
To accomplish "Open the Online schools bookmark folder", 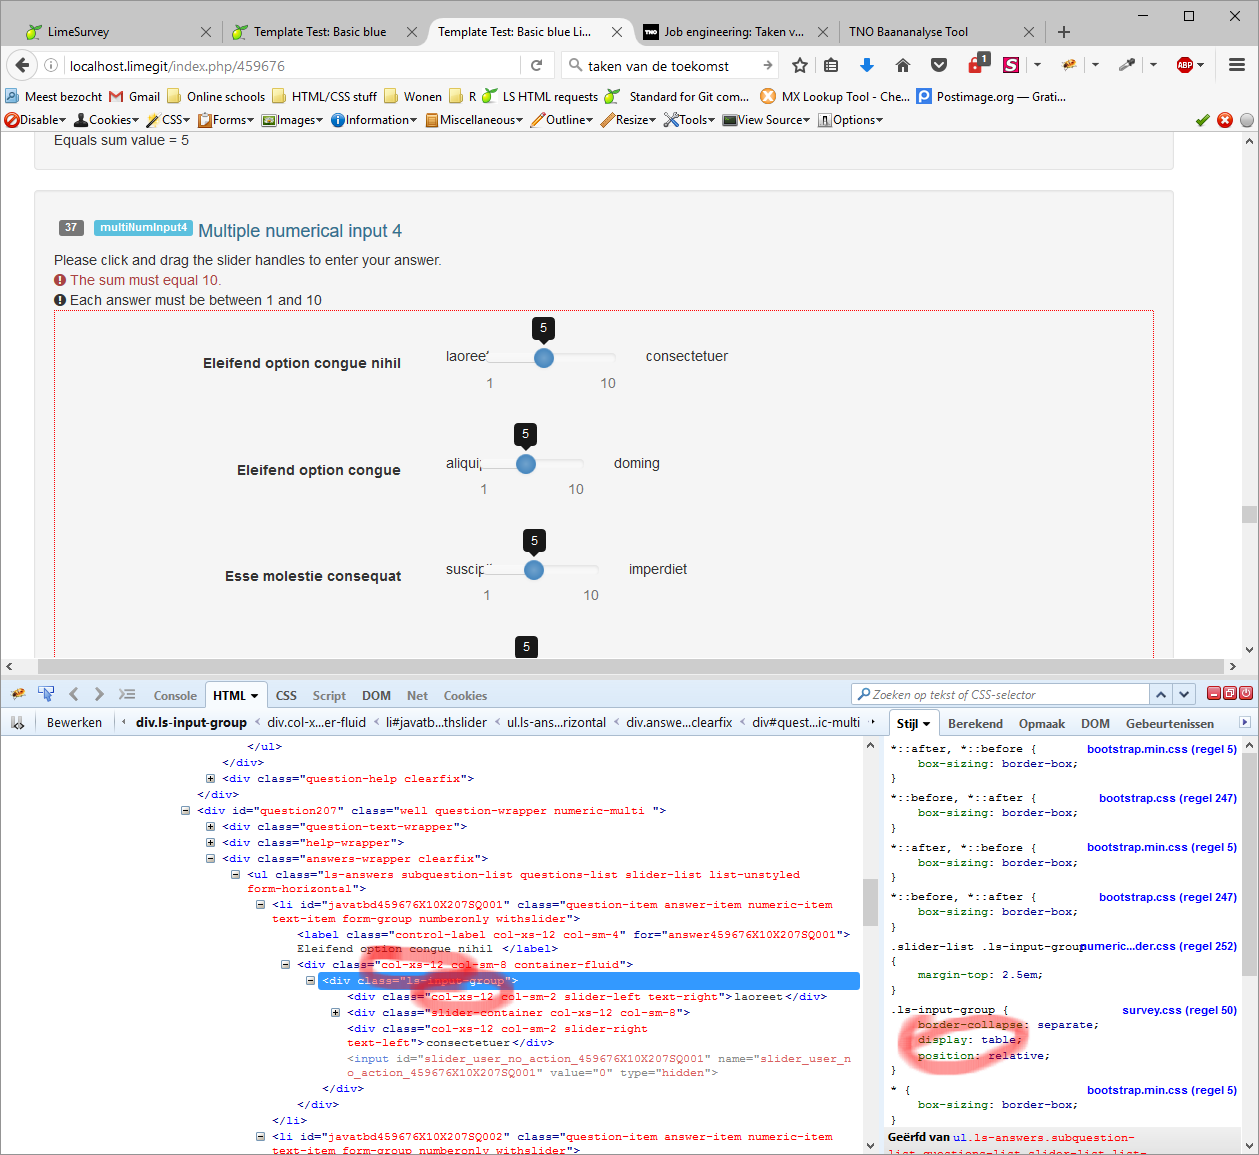I will click(216, 96).
